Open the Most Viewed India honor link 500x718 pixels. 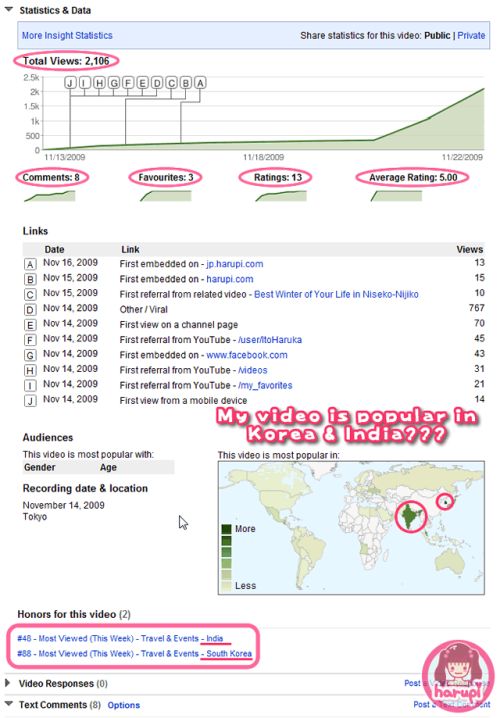coord(120,638)
